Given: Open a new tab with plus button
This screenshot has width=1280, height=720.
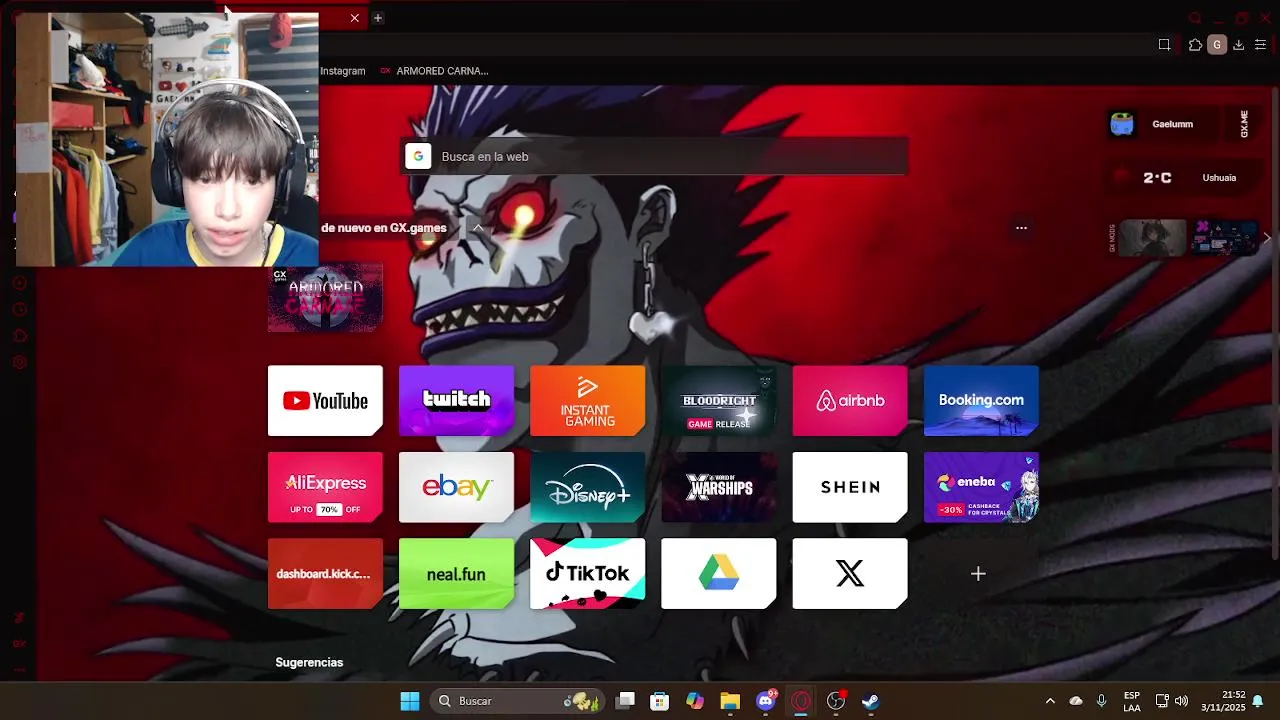Looking at the screenshot, I should (x=377, y=18).
